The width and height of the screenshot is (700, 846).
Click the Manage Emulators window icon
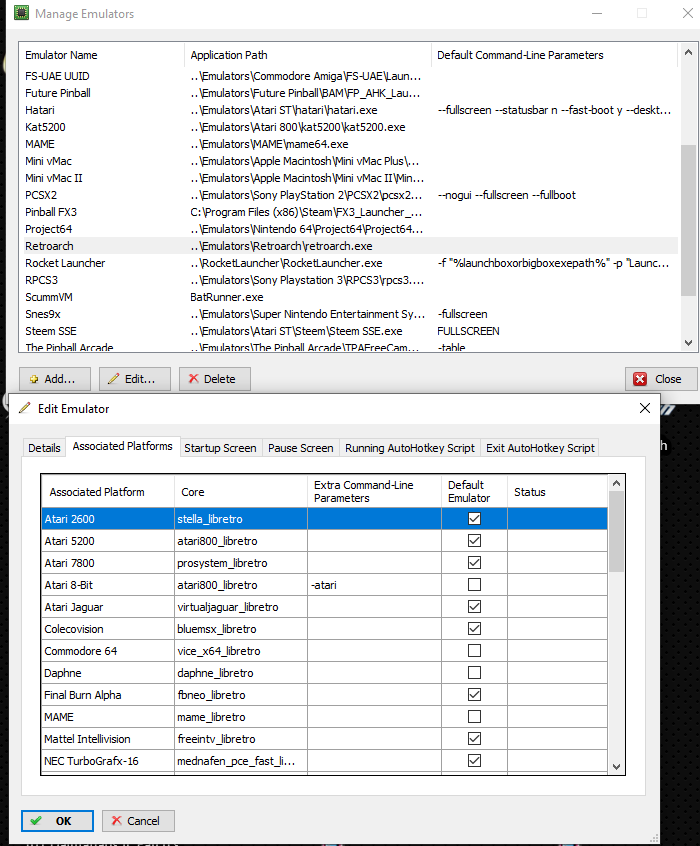click(21, 13)
